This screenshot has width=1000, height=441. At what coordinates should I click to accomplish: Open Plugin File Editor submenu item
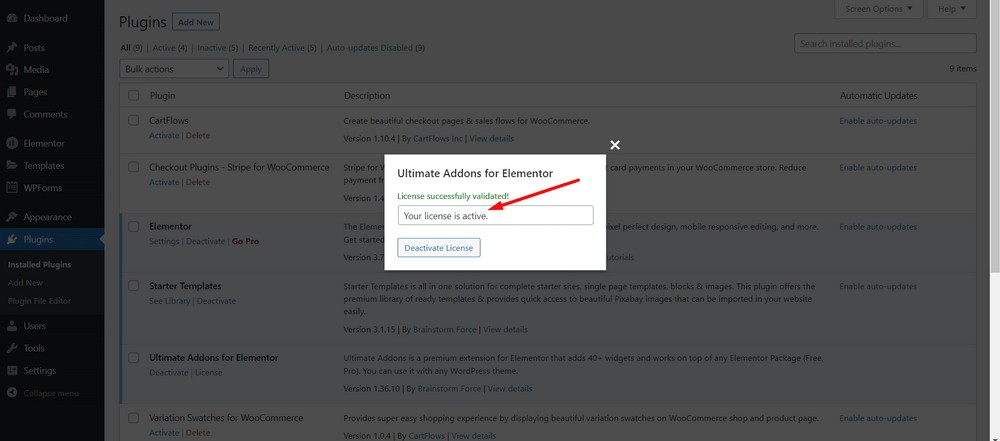40,301
